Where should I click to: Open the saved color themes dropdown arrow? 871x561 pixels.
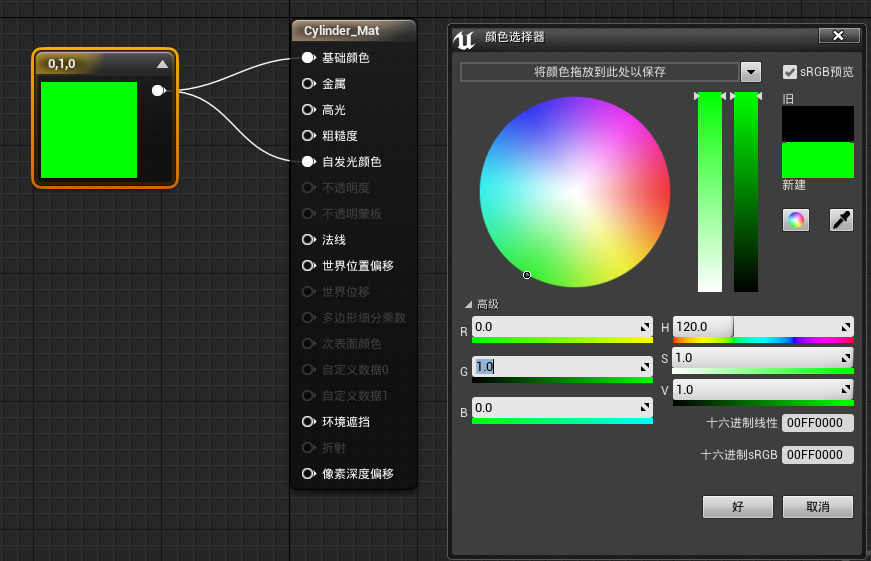click(x=751, y=72)
